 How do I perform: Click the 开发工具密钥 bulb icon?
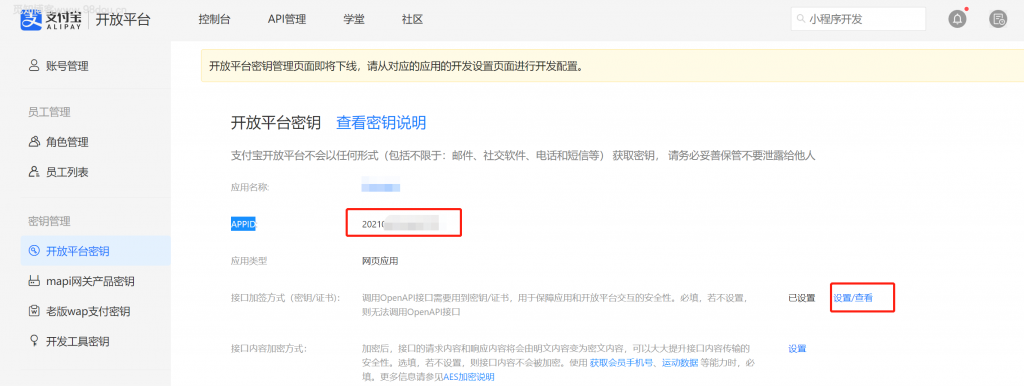coord(35,341)
